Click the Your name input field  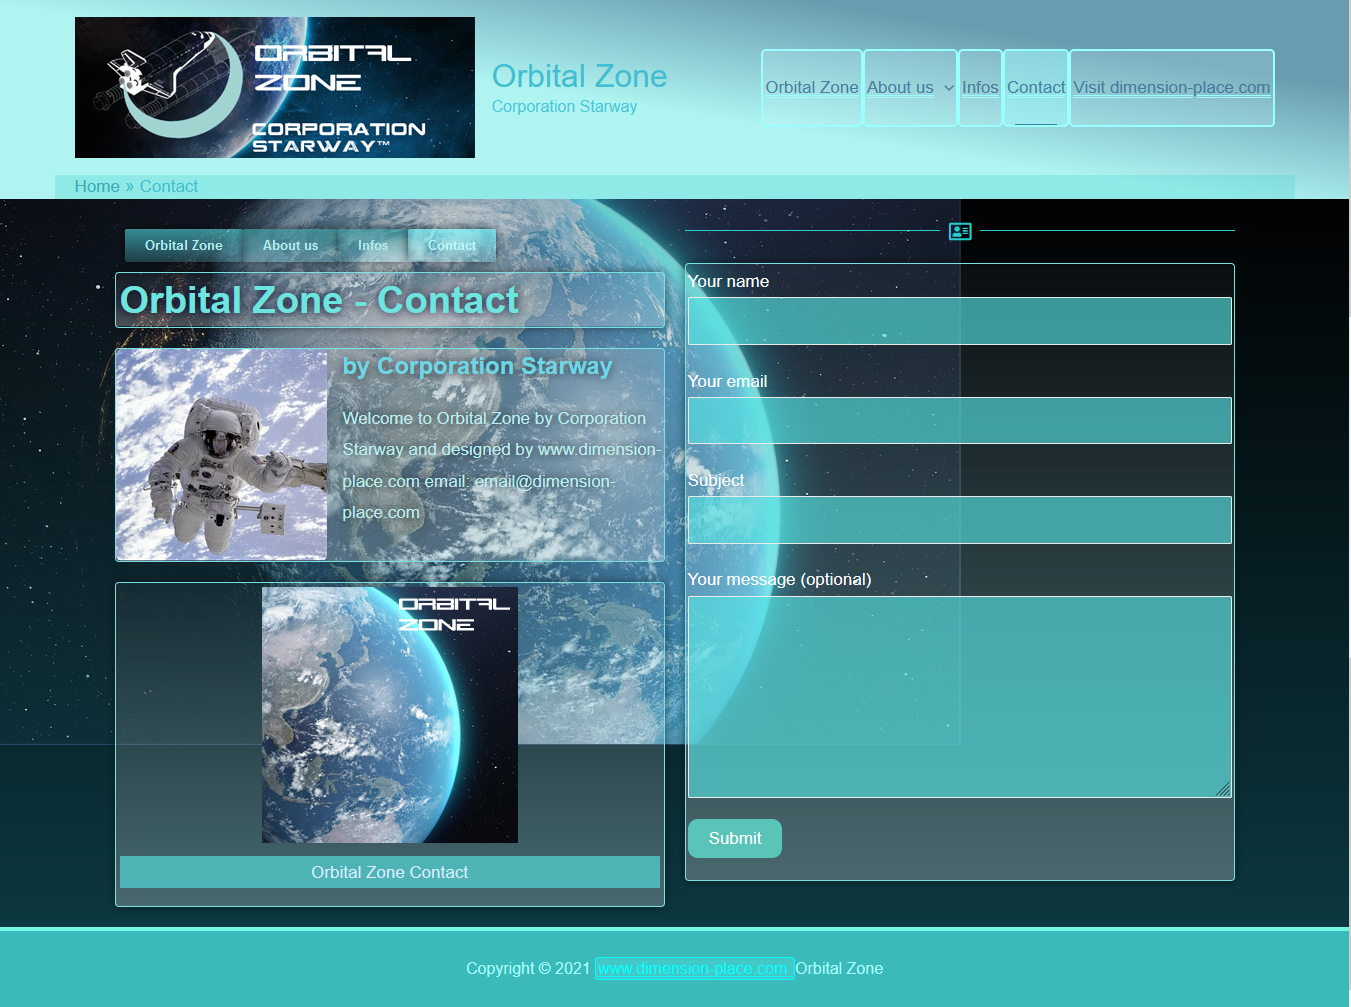(960, 321)
